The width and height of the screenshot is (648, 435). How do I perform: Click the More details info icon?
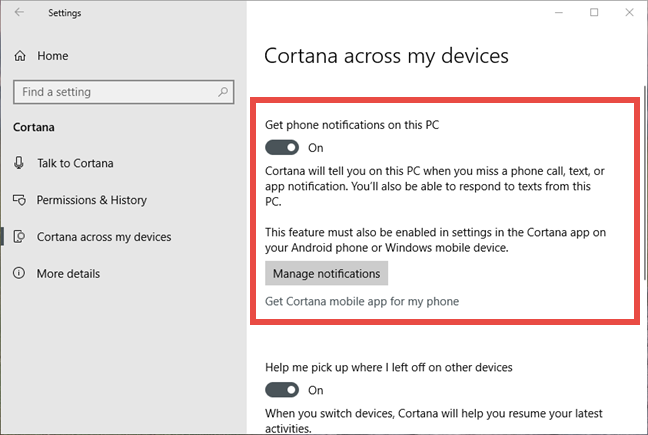[19, 273]
